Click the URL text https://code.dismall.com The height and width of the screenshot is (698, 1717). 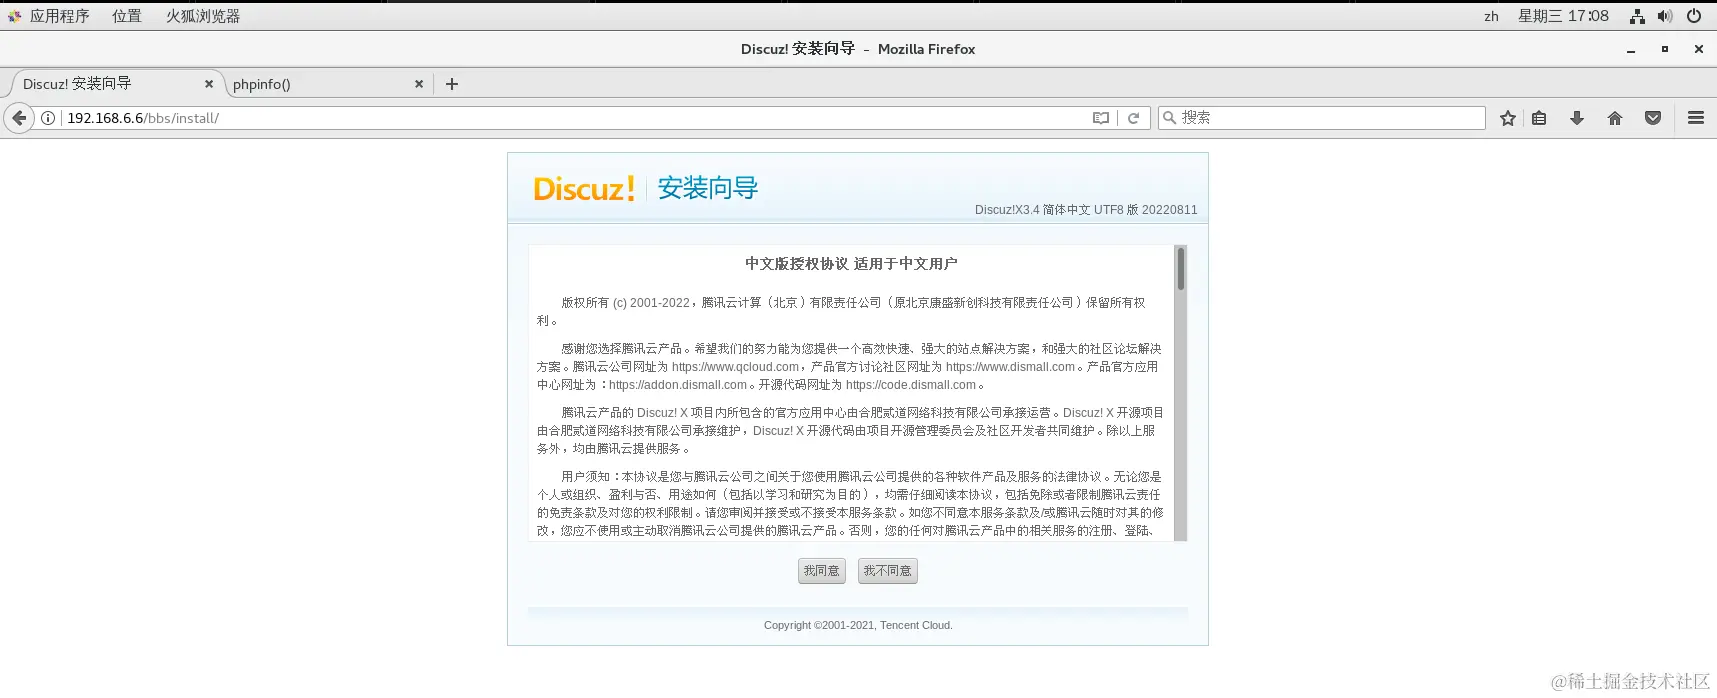point(911,385)
